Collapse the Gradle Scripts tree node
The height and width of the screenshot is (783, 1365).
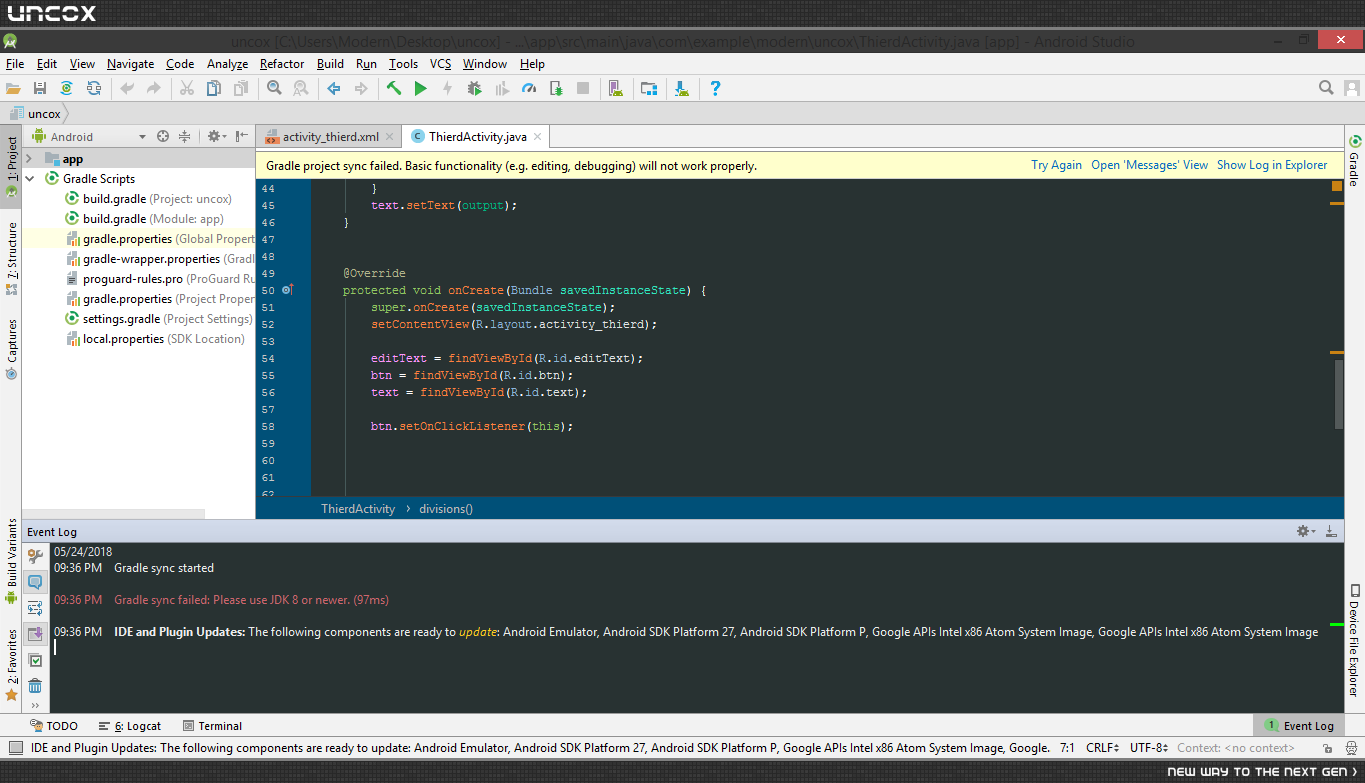(29, 179)
